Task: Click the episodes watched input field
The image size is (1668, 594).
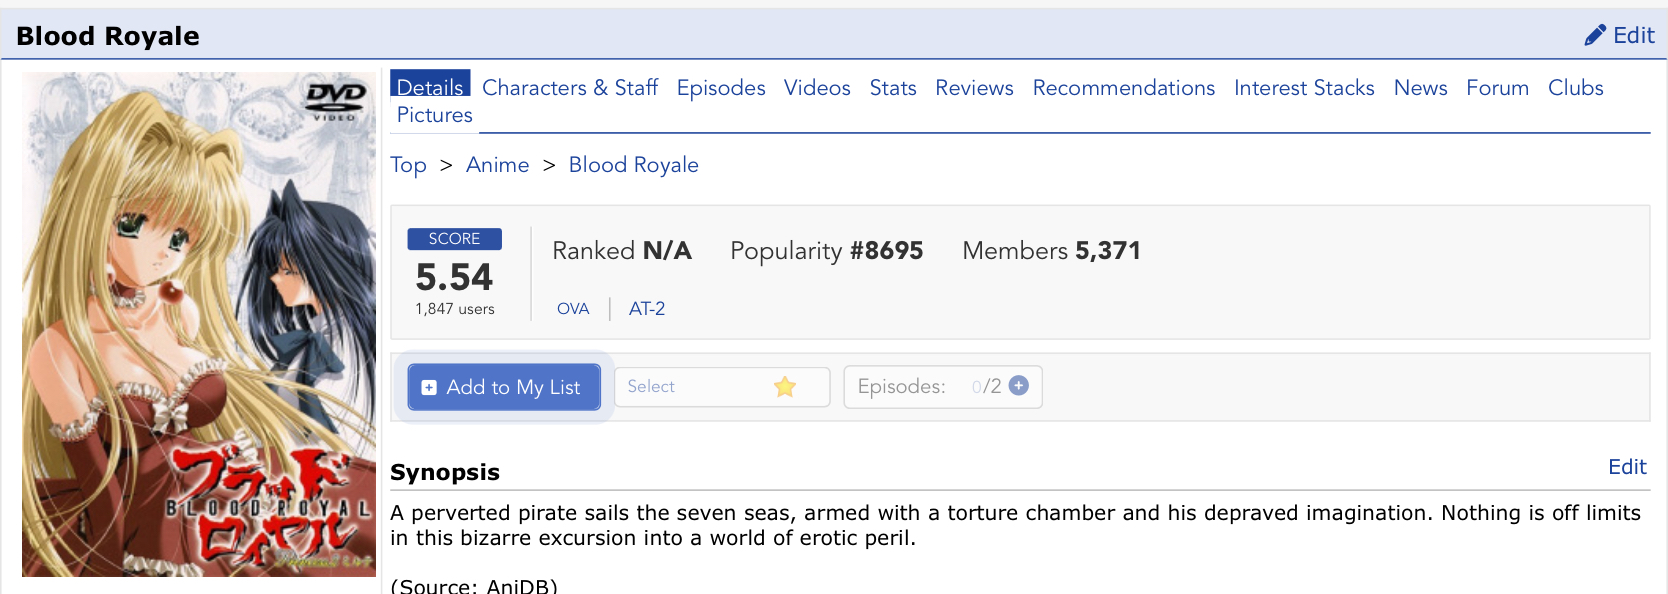Action: tap(976, 387)
